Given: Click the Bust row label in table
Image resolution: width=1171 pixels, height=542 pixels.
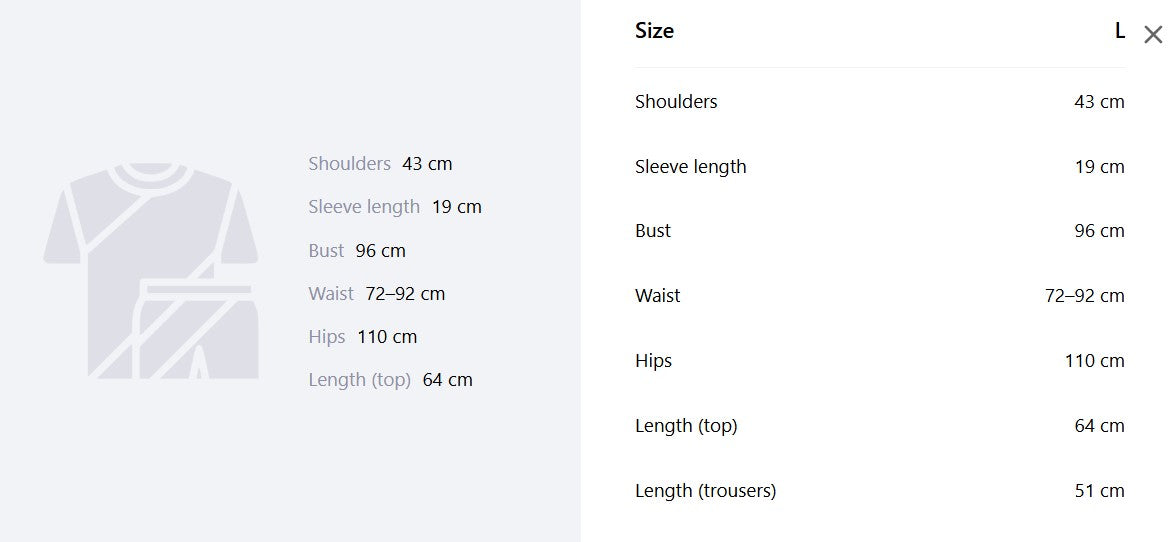Looking at the screenshot, I should coord(653,231).
